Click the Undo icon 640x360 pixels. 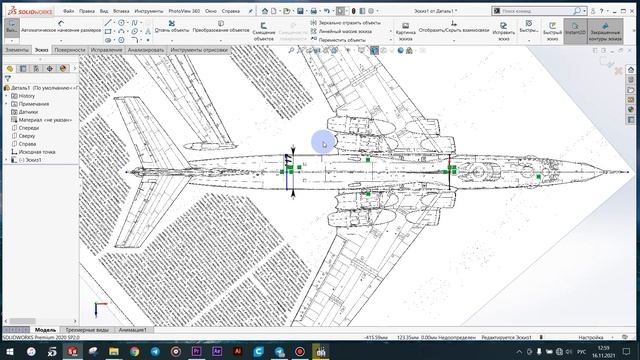pyautogui.click(x=327, y=11)
